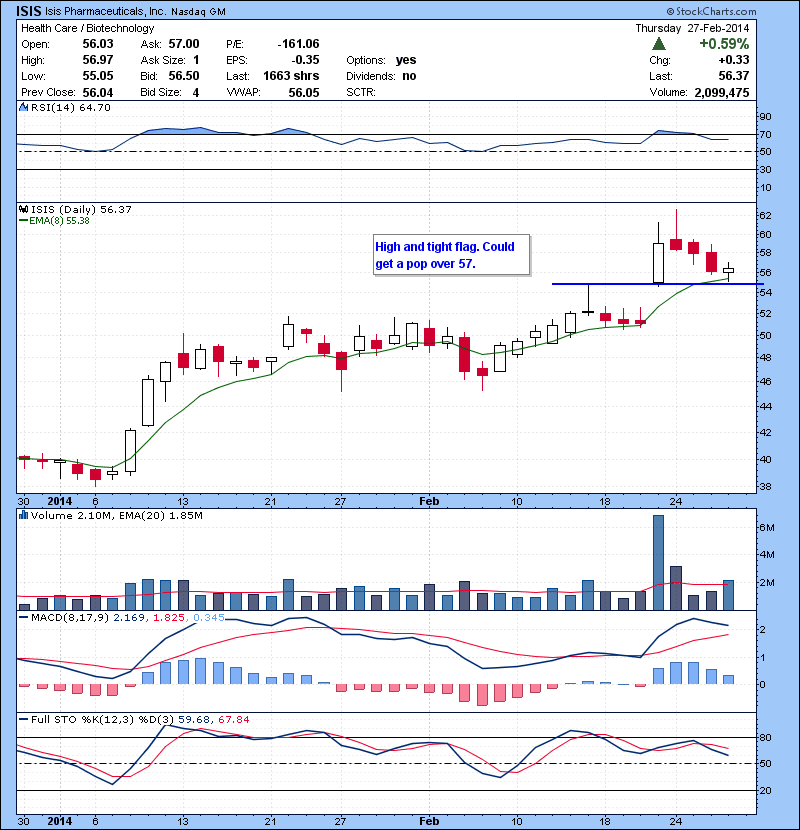Click the Open value 56.03
This screenshot has width=800, height=830.
pos(98,44)
